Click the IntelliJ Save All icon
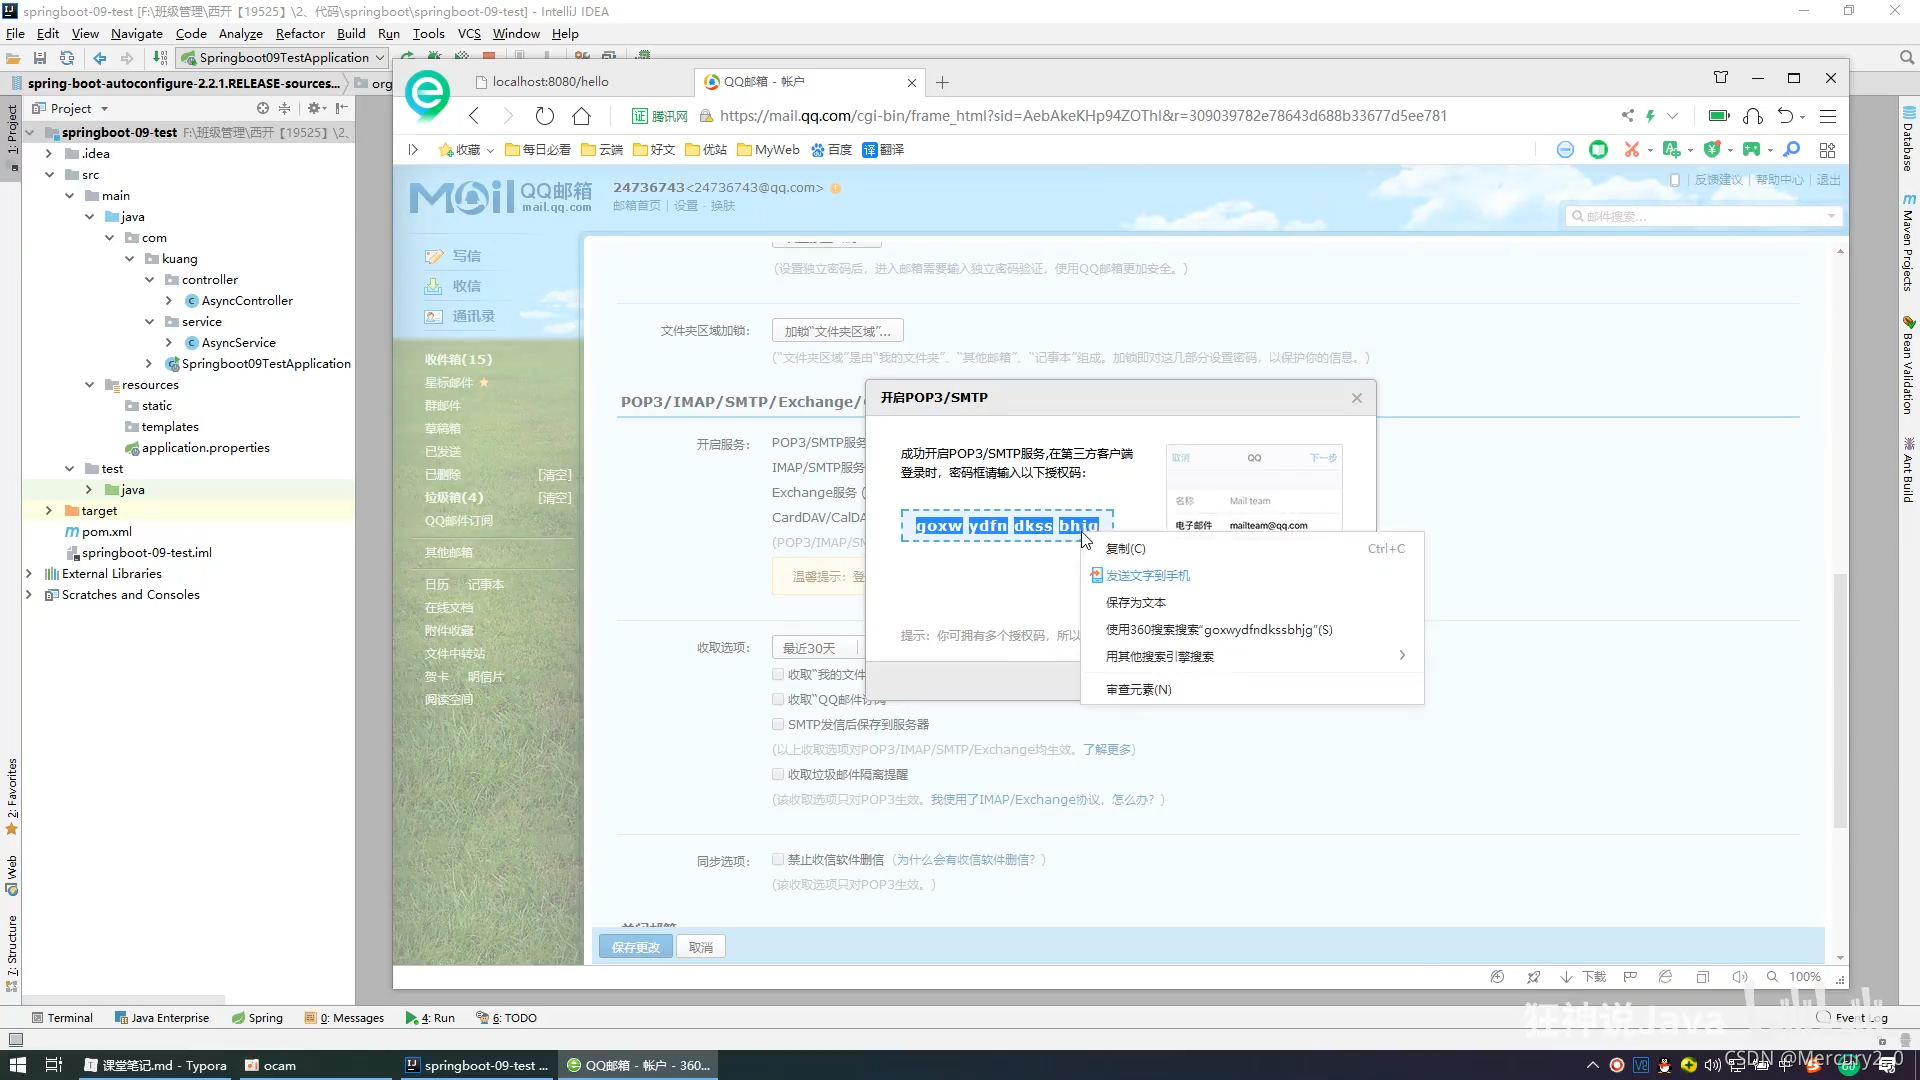The image size is (1920, 1080). coord(40,58)
